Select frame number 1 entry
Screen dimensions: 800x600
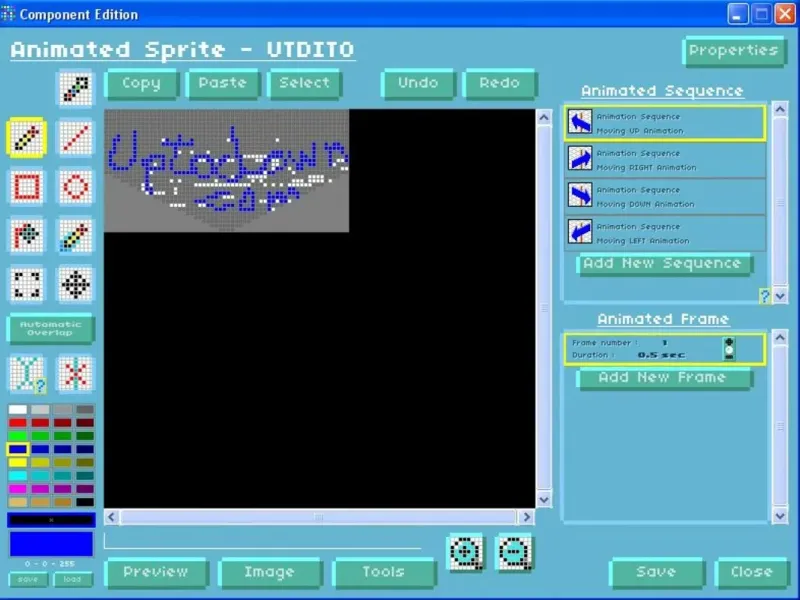665,349
